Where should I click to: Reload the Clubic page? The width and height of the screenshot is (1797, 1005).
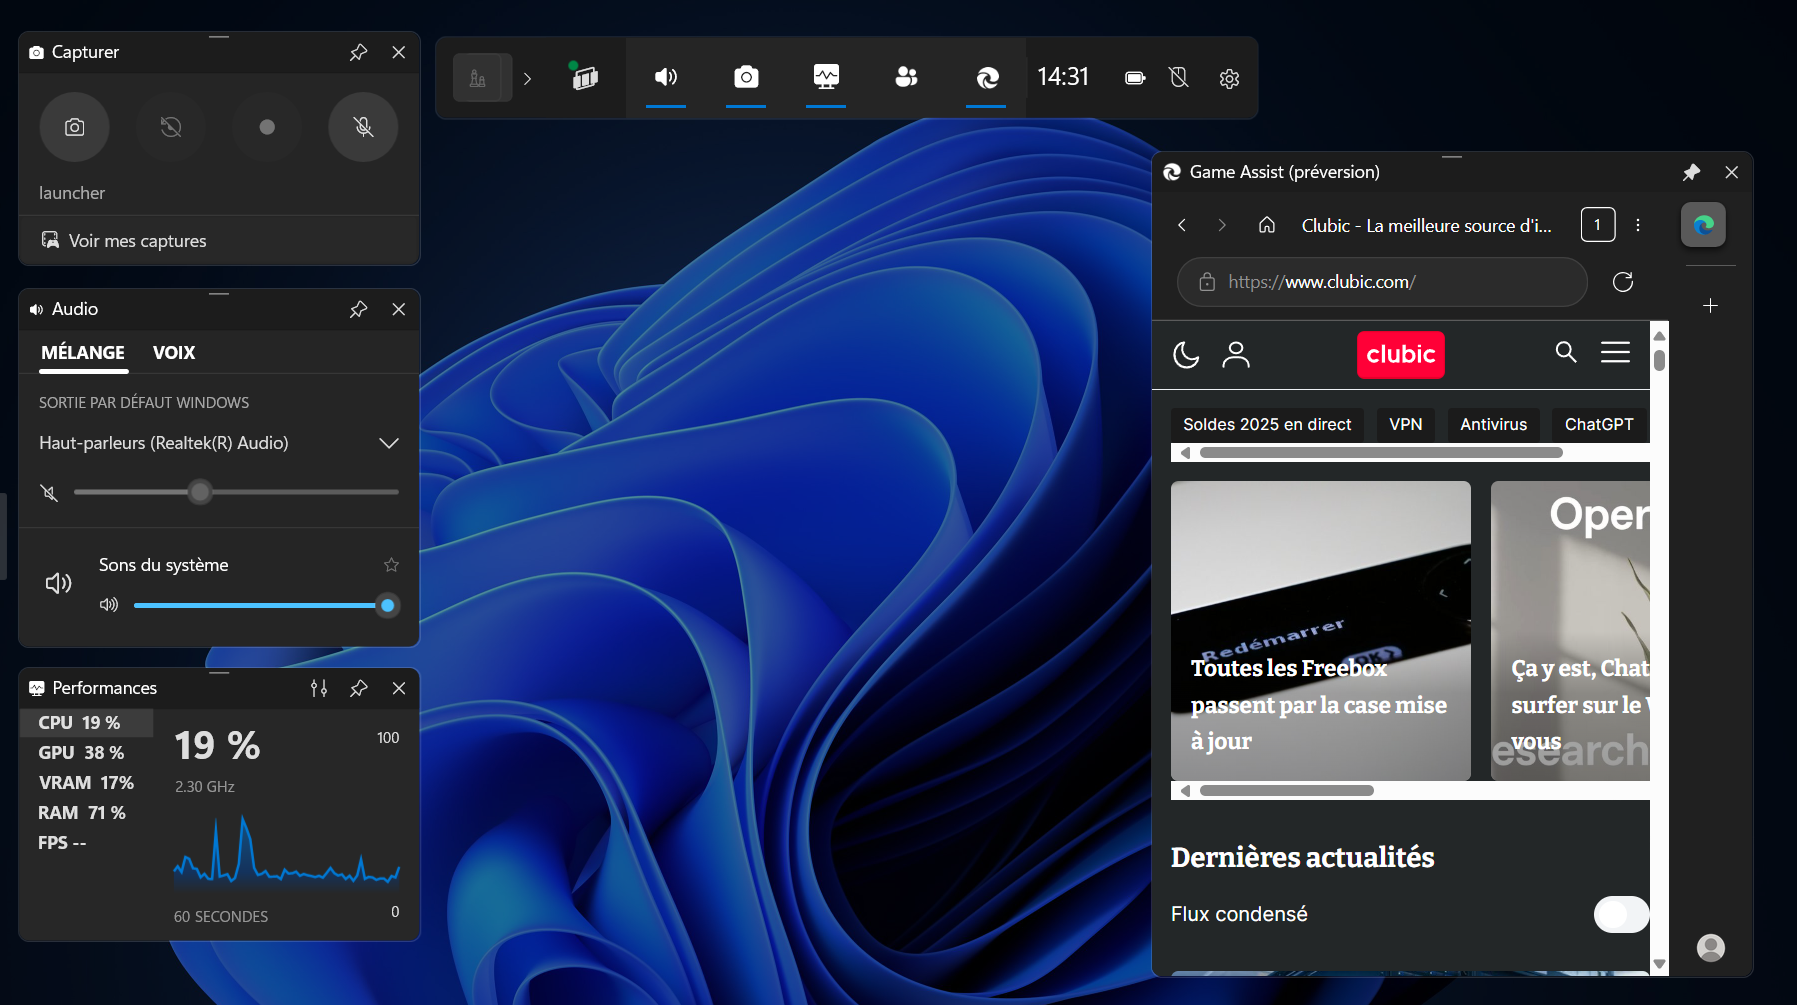pos(1622,282)
